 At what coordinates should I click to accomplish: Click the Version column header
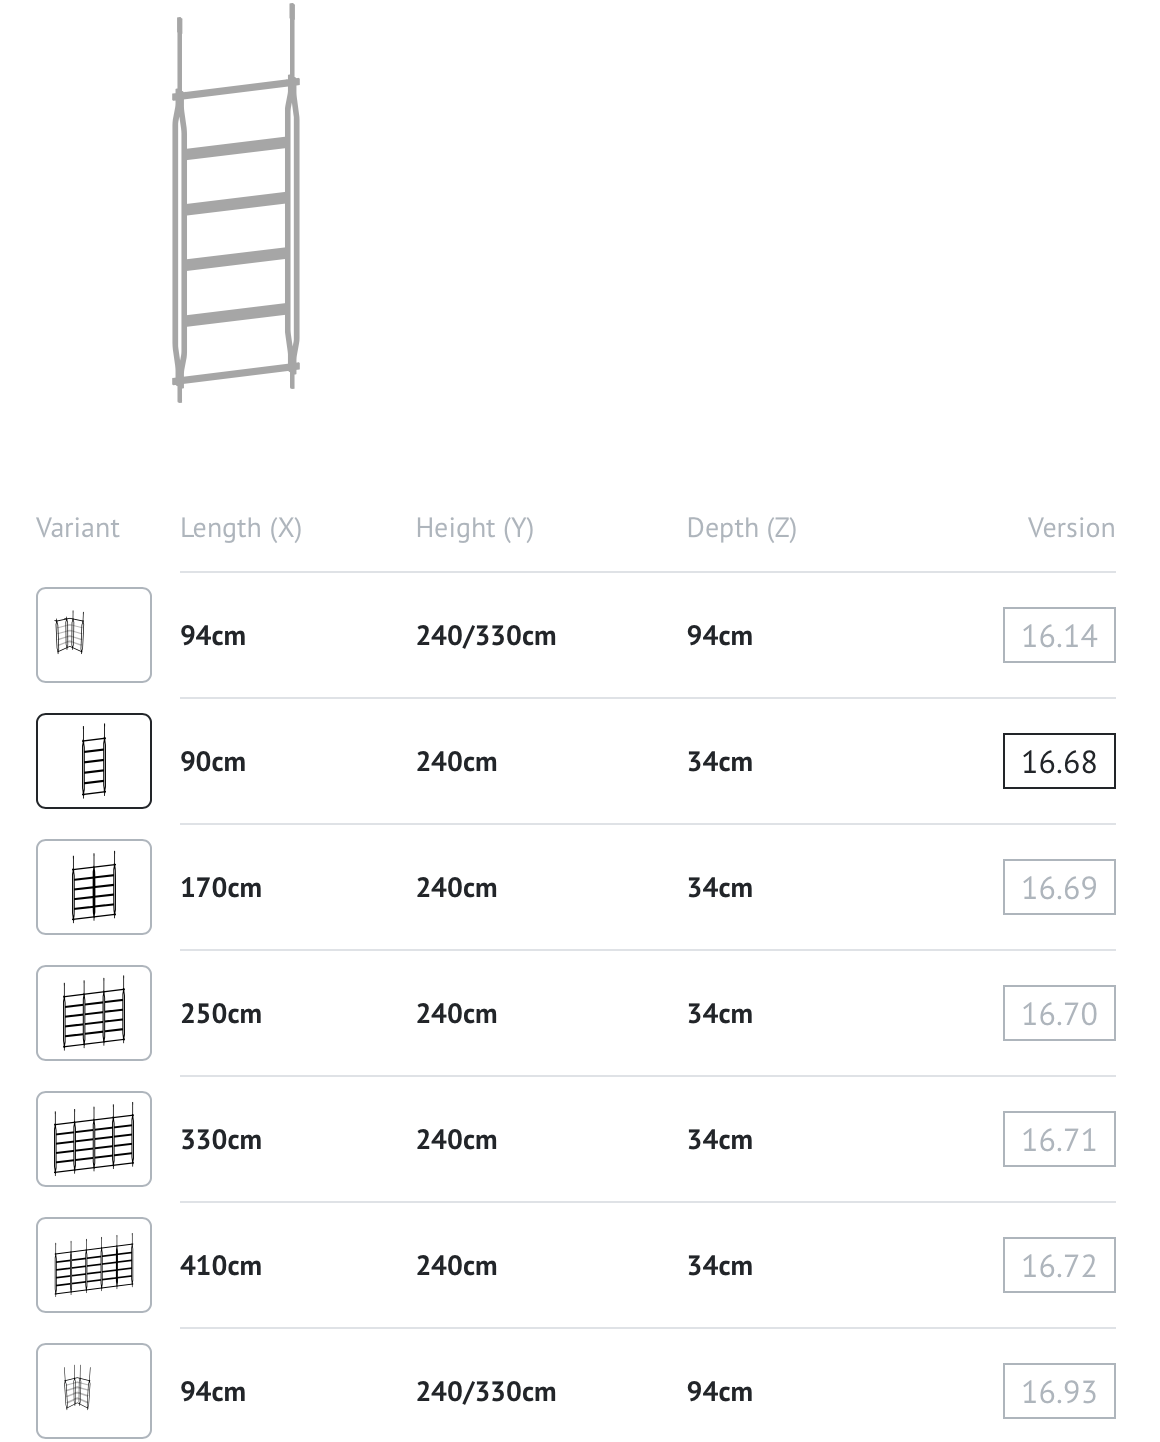pyautogui.click(x=1071, y=528)
